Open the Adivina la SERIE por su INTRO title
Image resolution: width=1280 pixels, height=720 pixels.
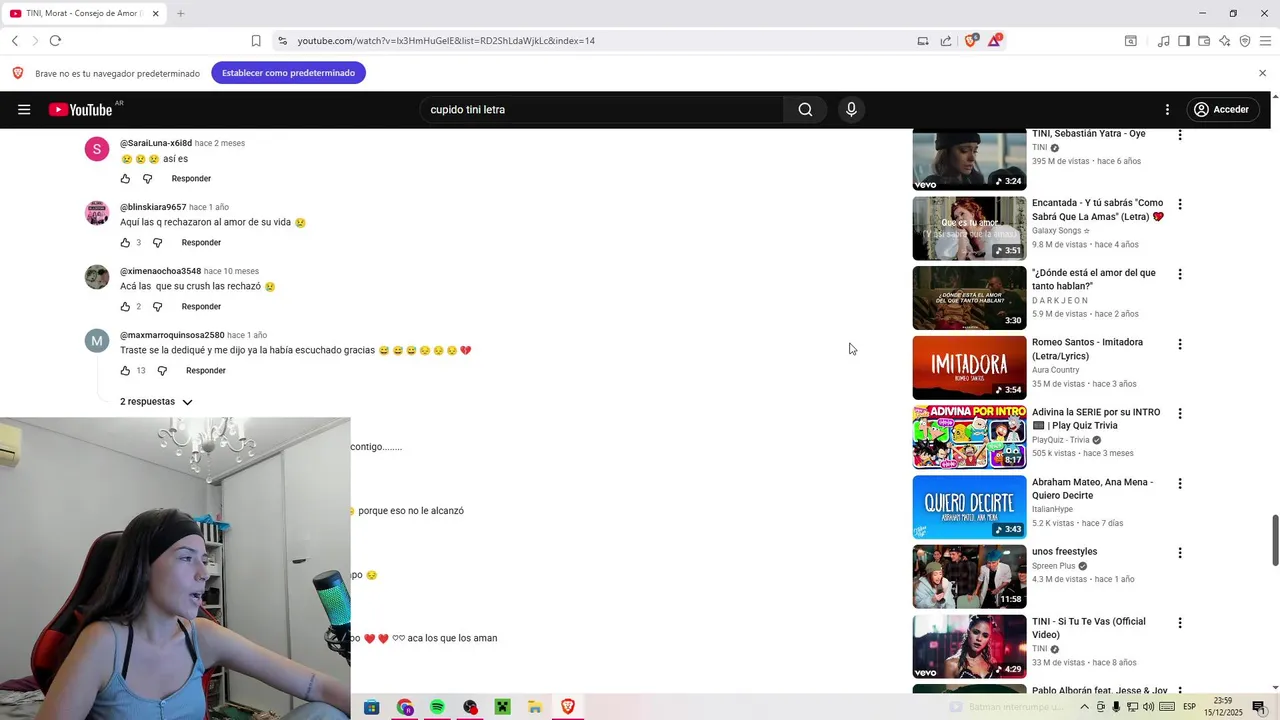(x=1096, y=419)
